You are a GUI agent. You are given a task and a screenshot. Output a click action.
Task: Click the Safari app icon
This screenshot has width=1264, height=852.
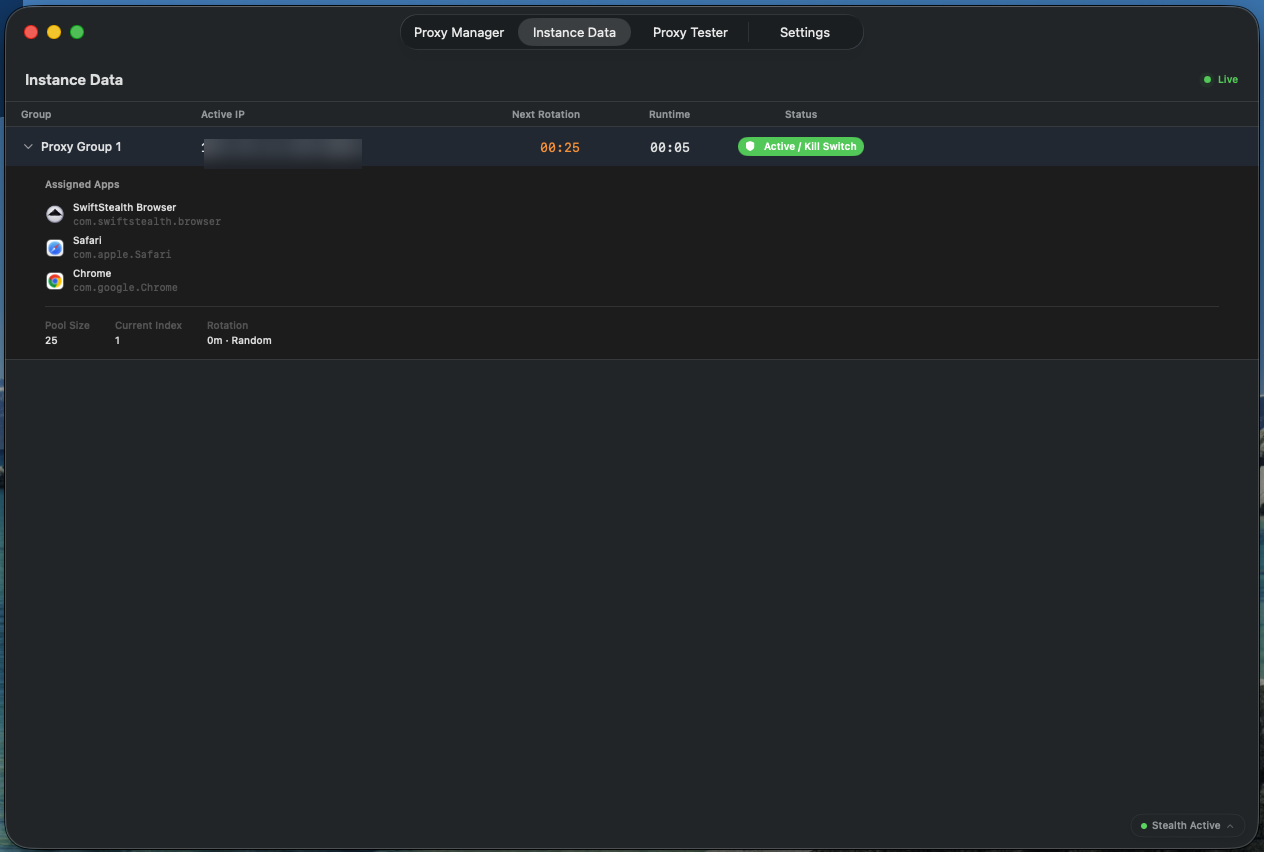point(55,248)
